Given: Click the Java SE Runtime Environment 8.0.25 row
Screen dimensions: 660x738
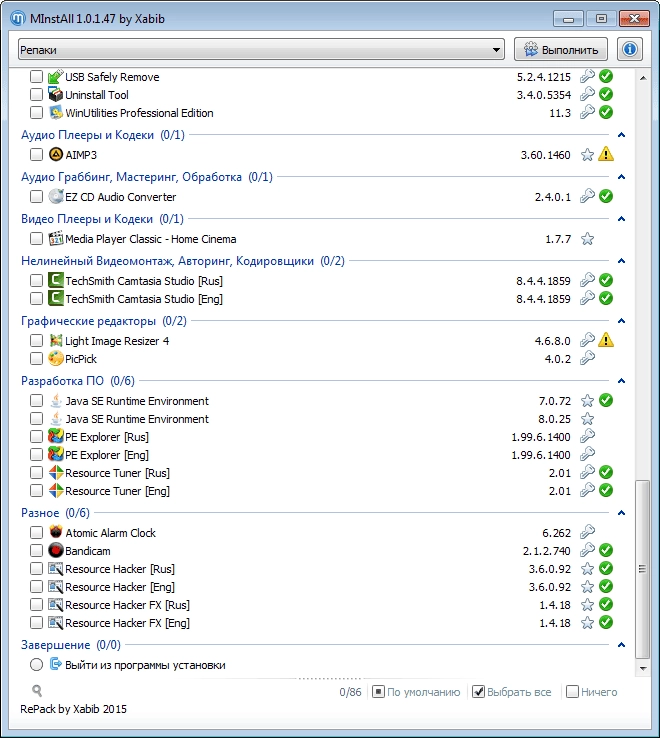Looking at the screenshot, I should [320, 419].
